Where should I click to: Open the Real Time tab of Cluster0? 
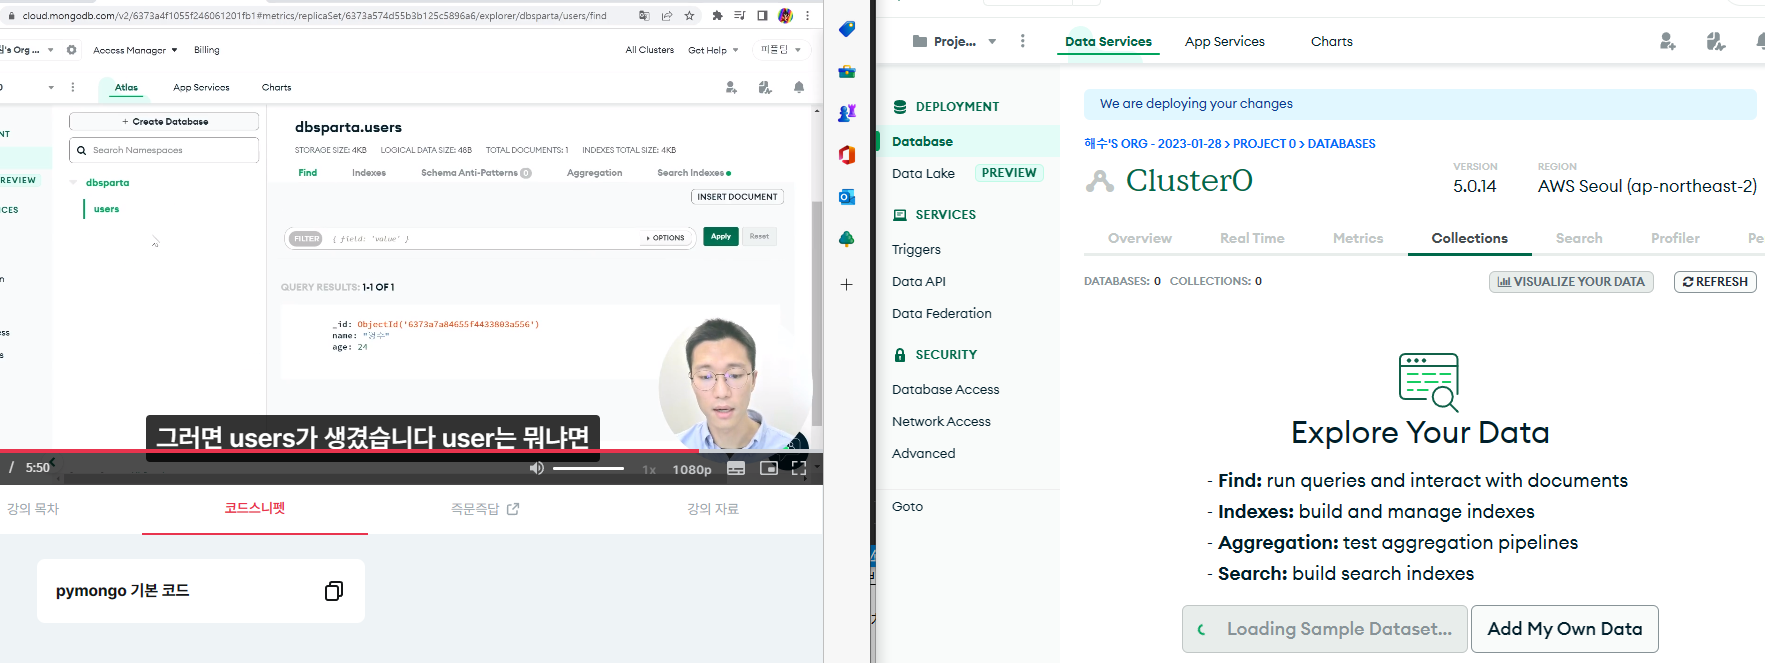(x=1252, y=238)
